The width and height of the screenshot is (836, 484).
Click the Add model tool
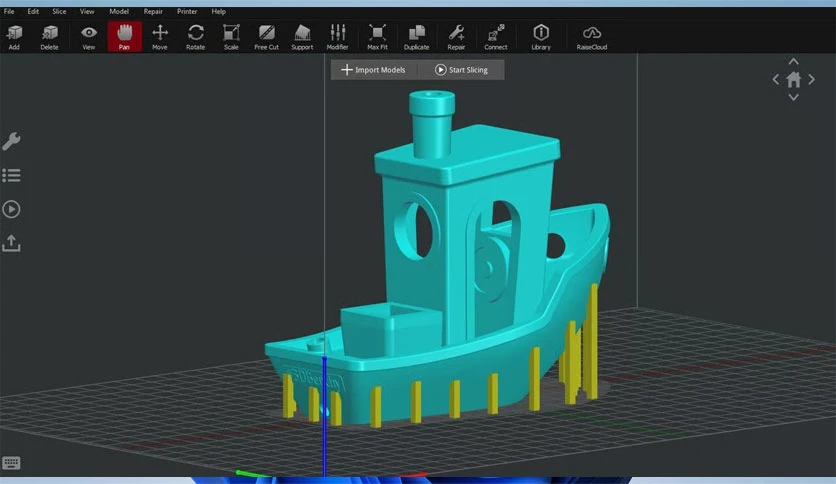point(14,37)
